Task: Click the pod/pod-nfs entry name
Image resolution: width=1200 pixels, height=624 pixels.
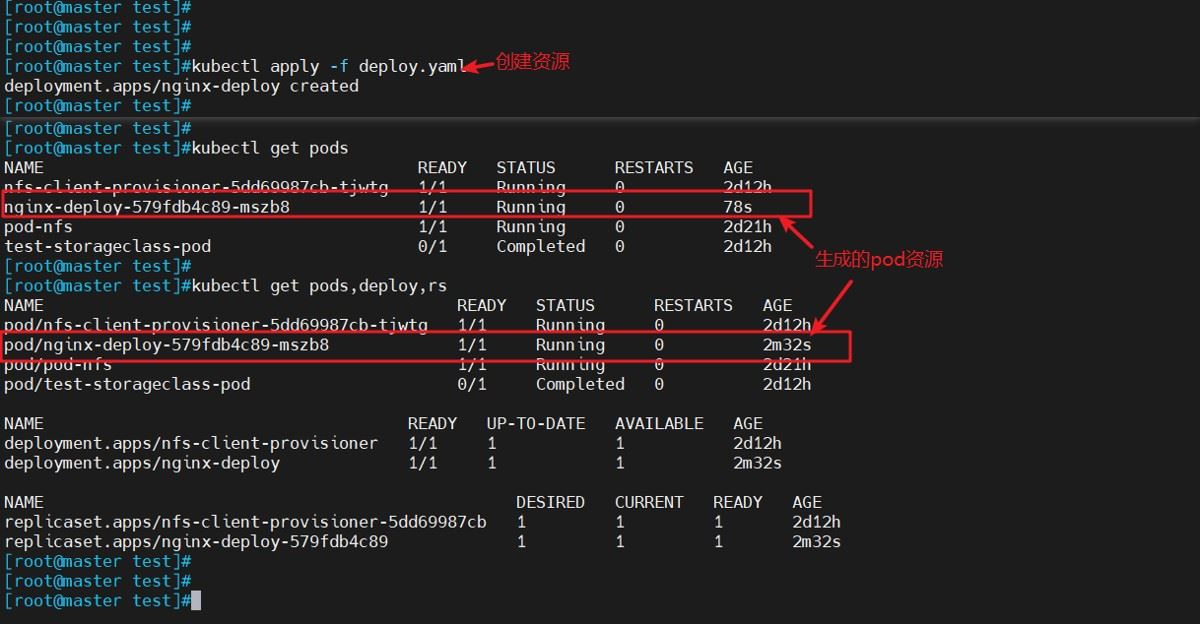Action: pos(58,365)
